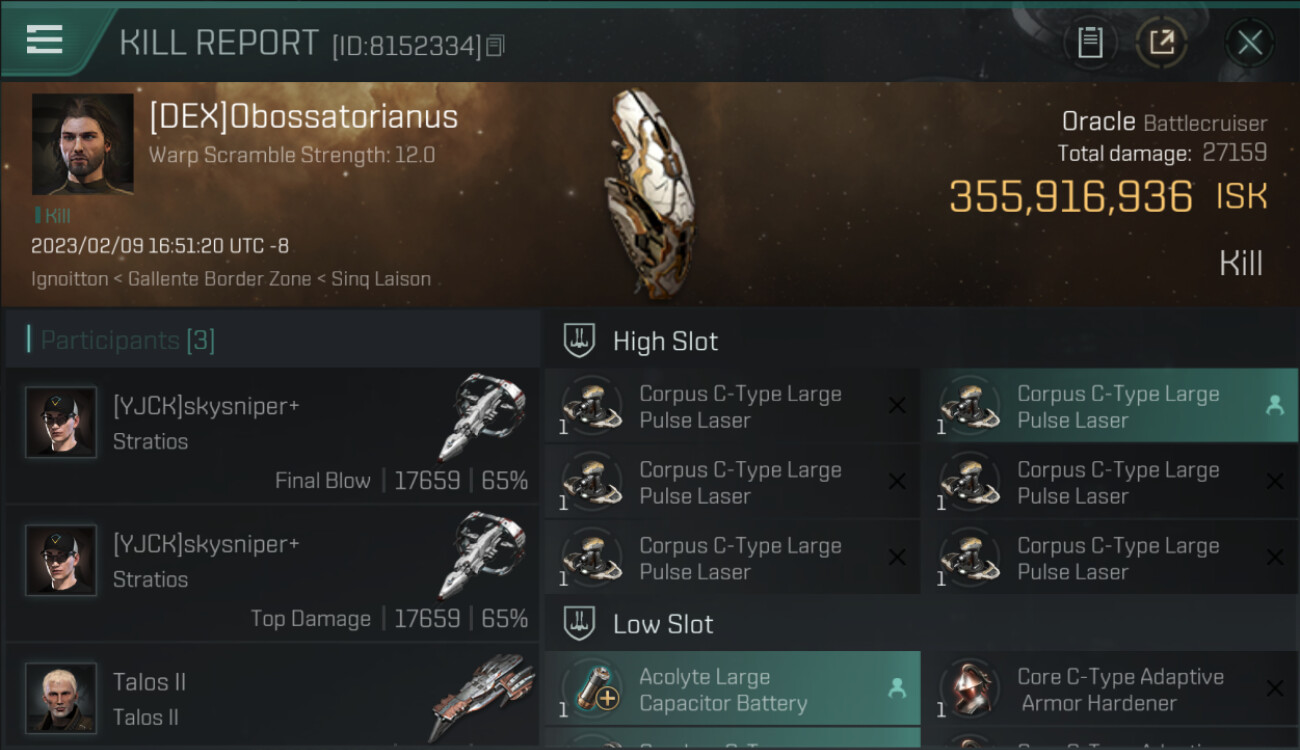Select skysniper+ Final Blow participant entry
Viewport: 1300px width, 750px height.
[x=272, y=436]
